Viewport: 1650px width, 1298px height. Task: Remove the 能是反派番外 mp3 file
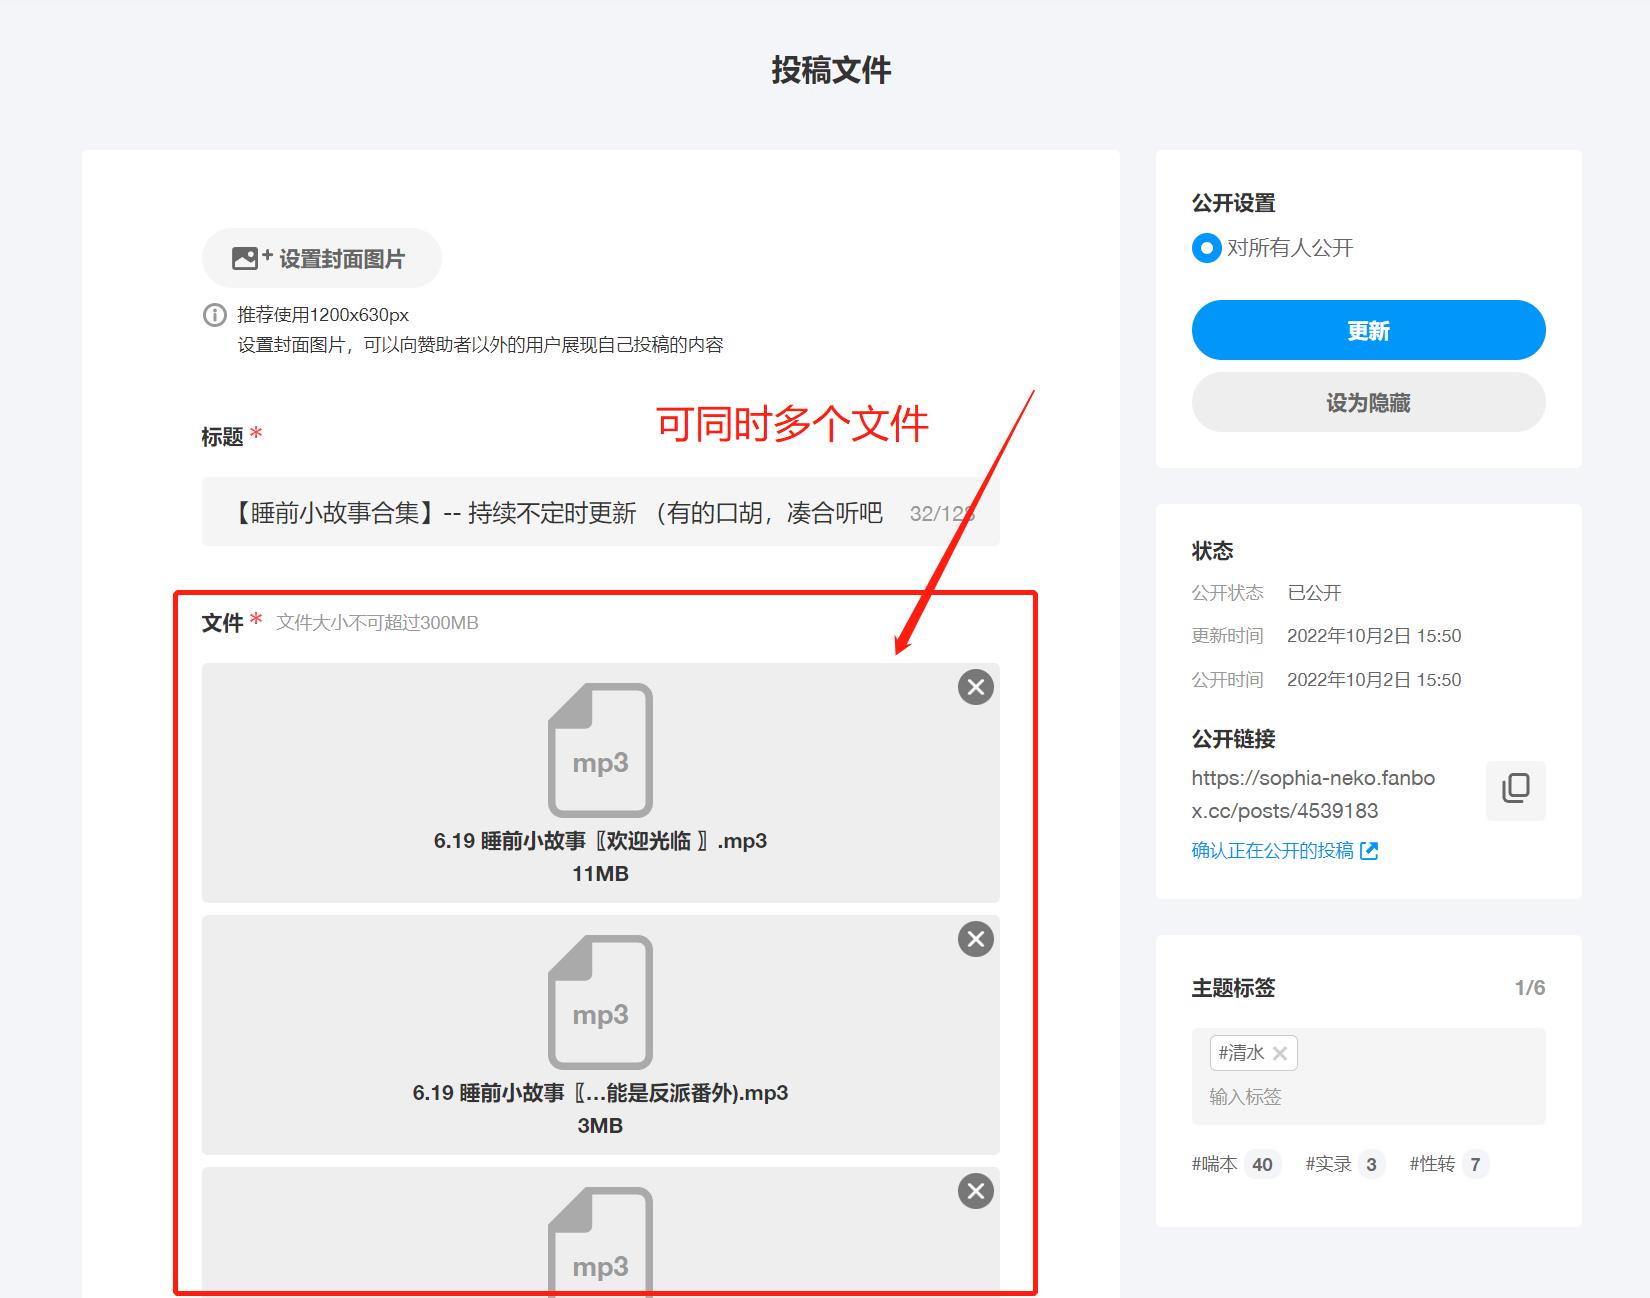975,939
